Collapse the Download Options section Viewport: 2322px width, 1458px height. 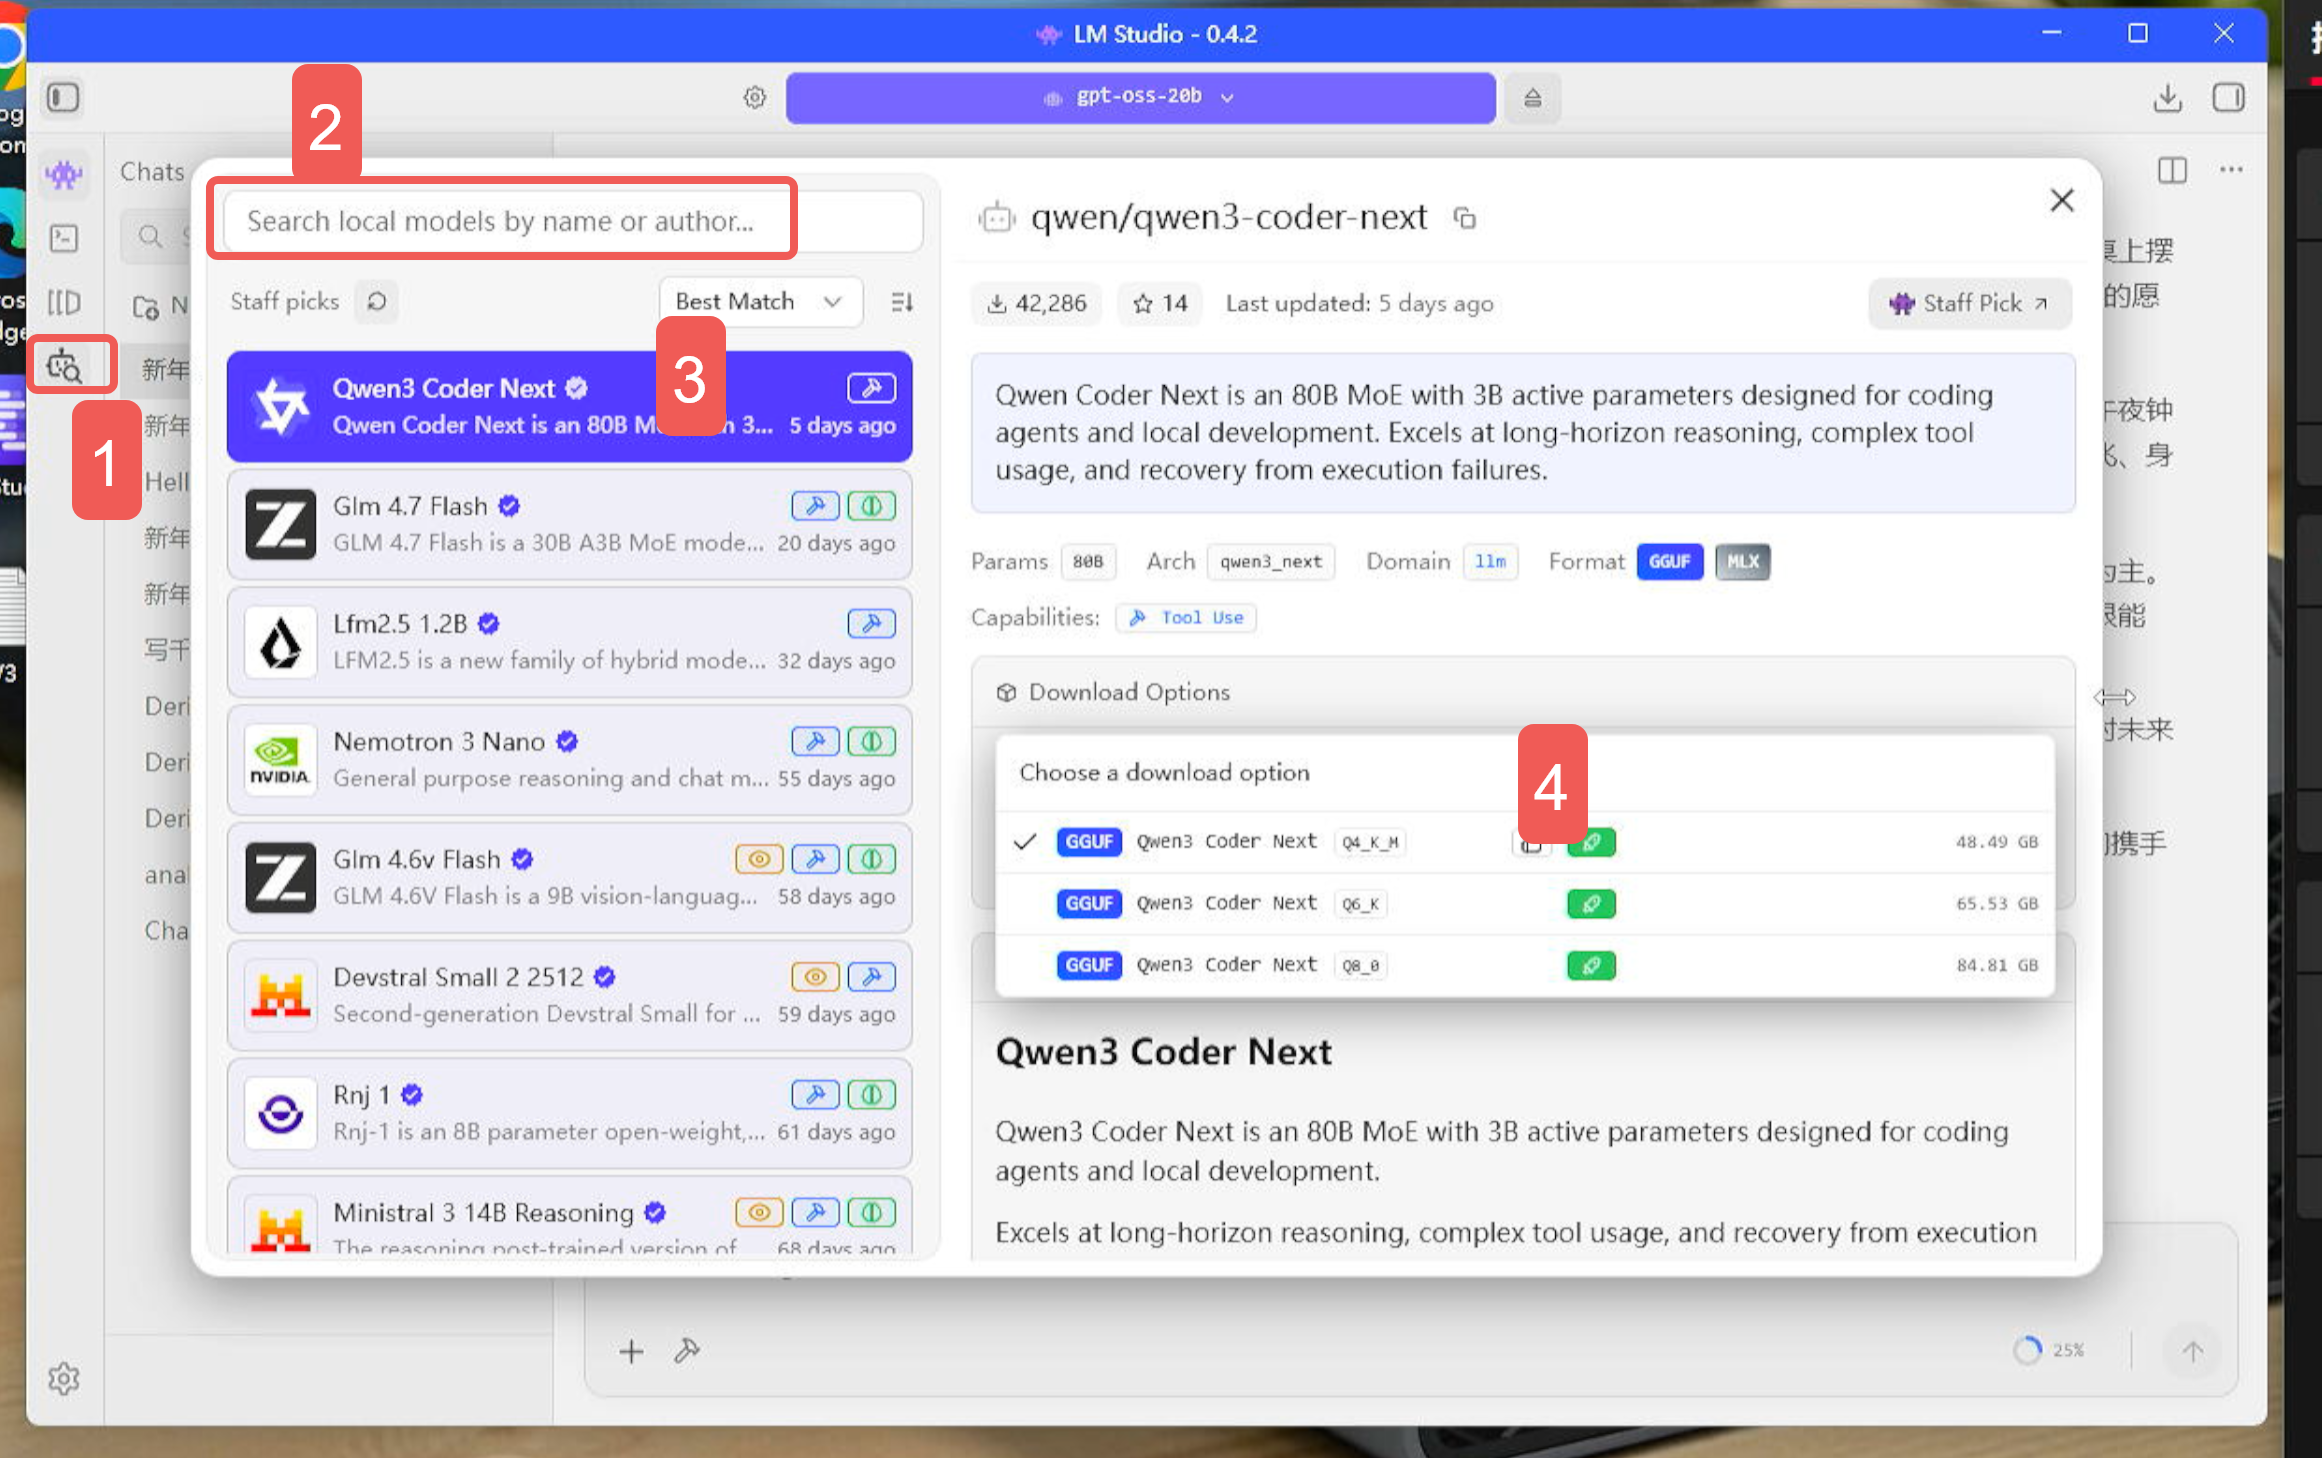point(1130,692)
